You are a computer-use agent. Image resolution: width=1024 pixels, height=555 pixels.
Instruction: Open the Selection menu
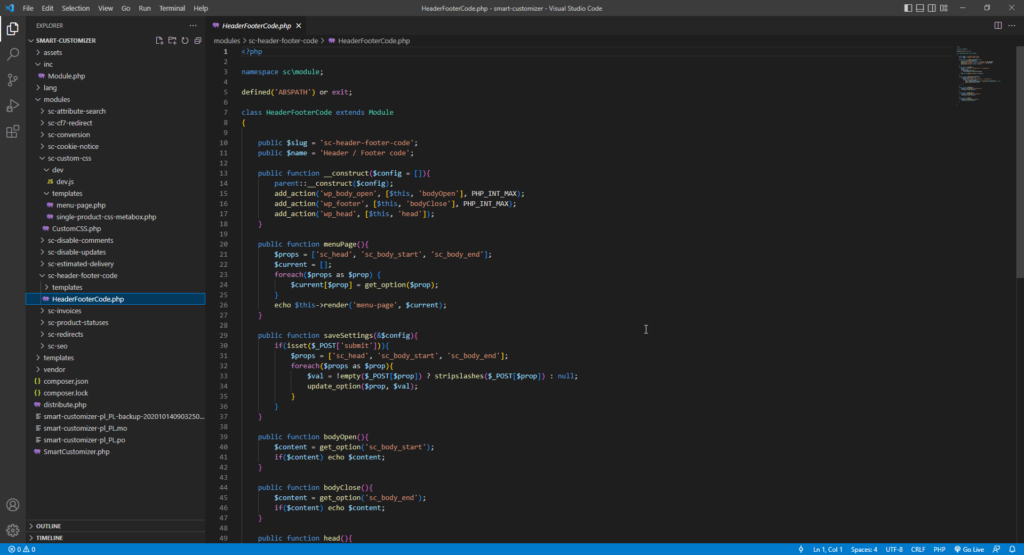coord(76,8)
